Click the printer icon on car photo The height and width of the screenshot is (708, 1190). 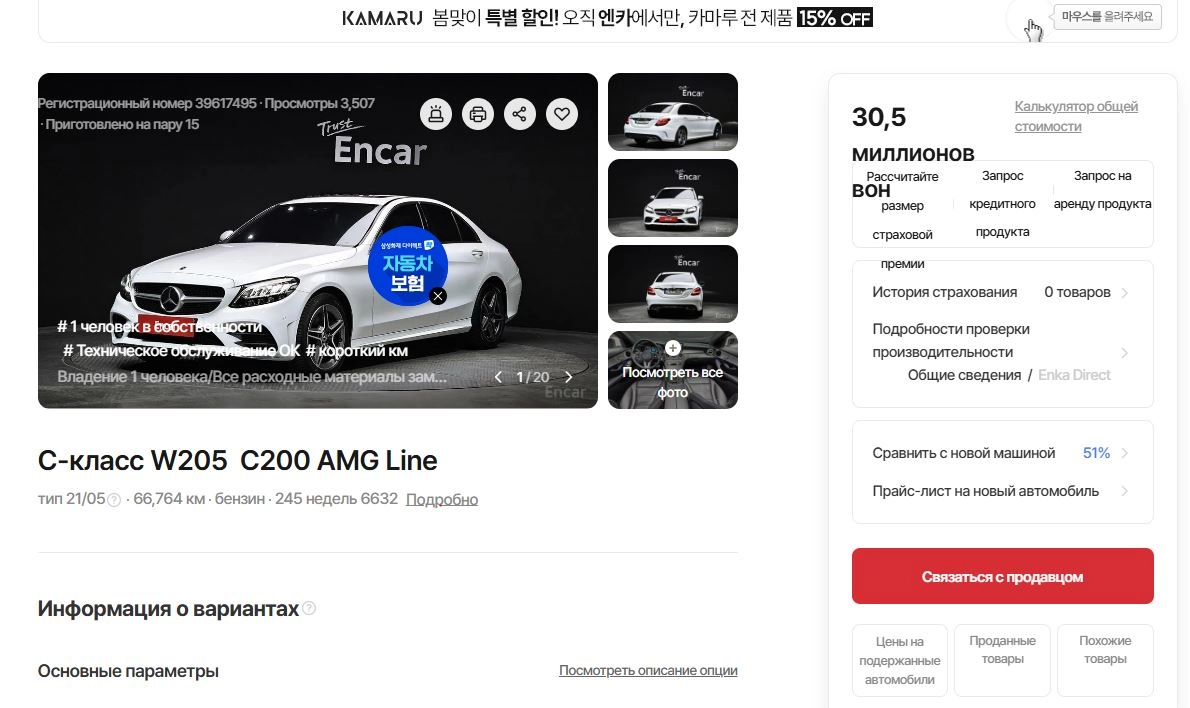[x=478, y=114]
